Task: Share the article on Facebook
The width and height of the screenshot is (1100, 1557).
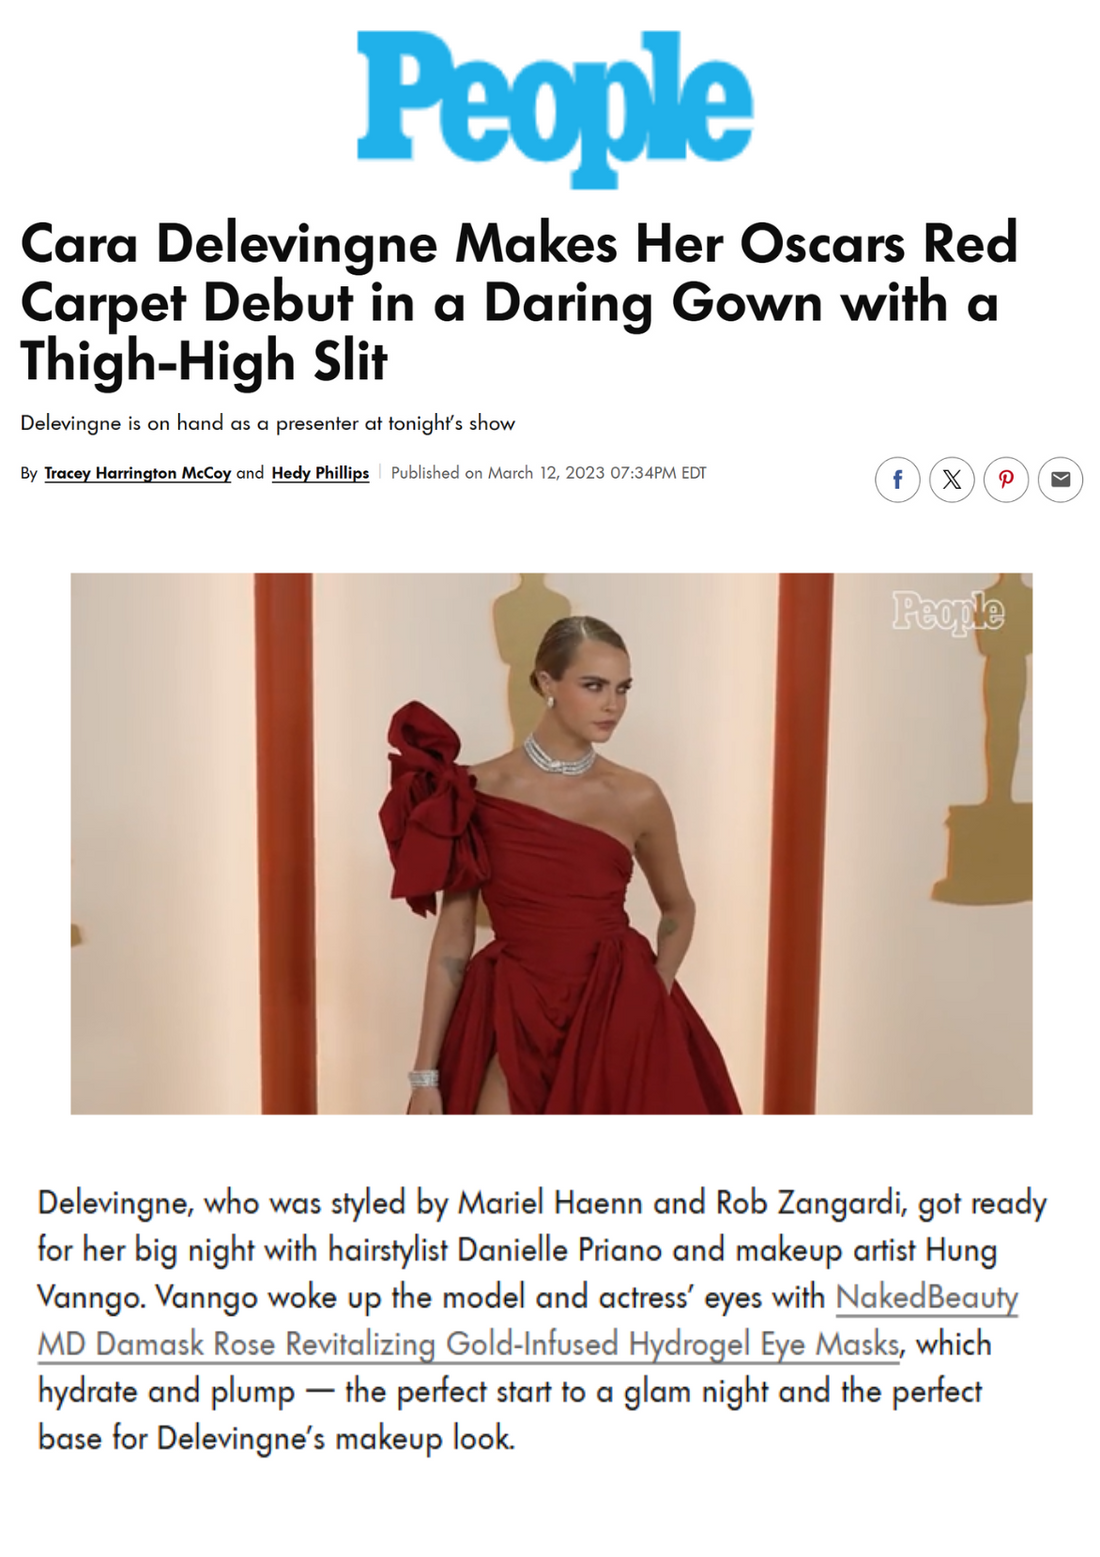Action: pyautogui.click(x=897, y=479)
